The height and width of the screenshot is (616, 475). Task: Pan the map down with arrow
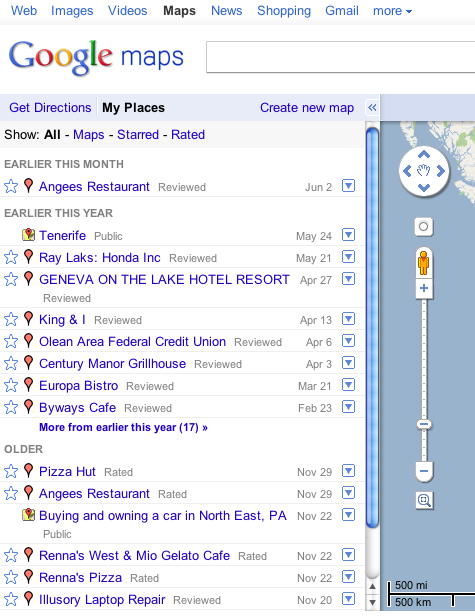click(424, 188)
